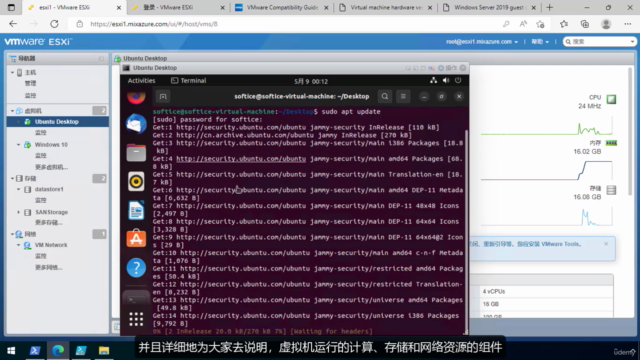
Task: Launch Thunderbird mail from the dock
Action: (x=136, y=124)
